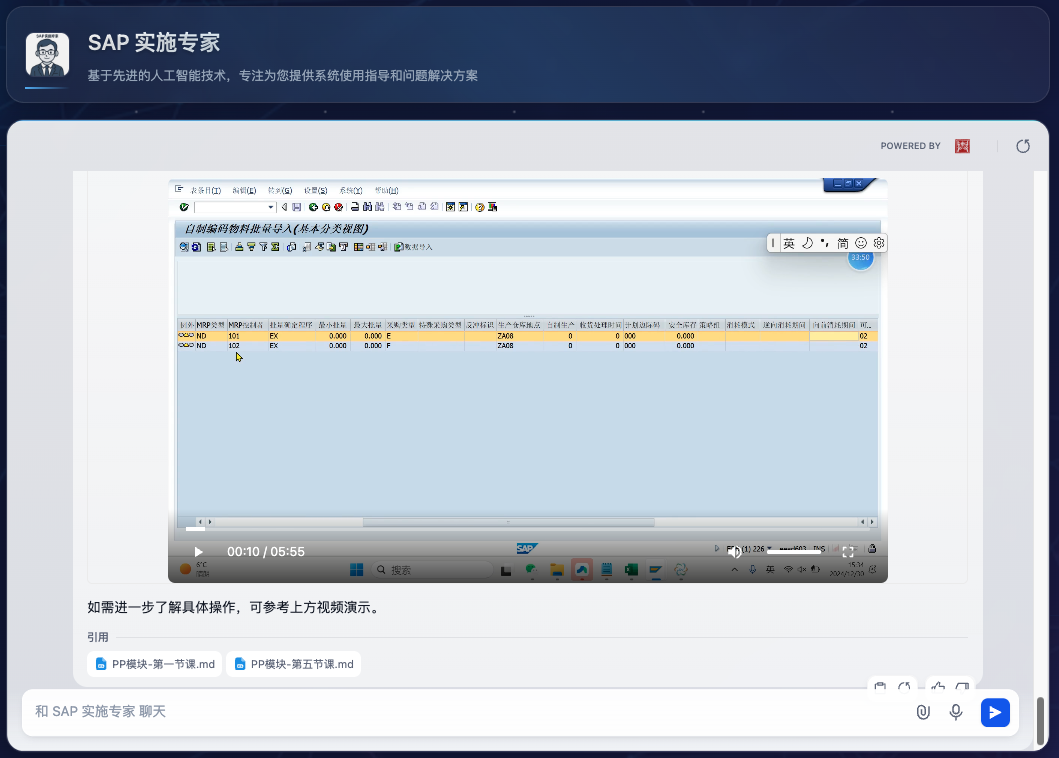Click the POWERED BY red logo
This screenshot has height=758, width=1059.
(962, 146)
